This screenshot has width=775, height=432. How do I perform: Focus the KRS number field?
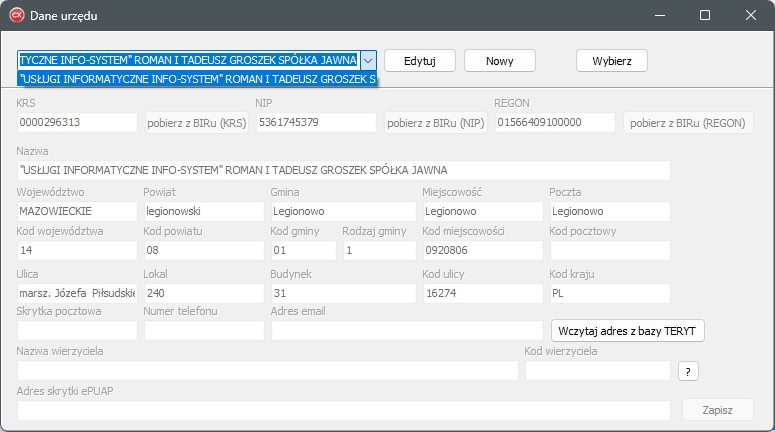pos(77,123)
